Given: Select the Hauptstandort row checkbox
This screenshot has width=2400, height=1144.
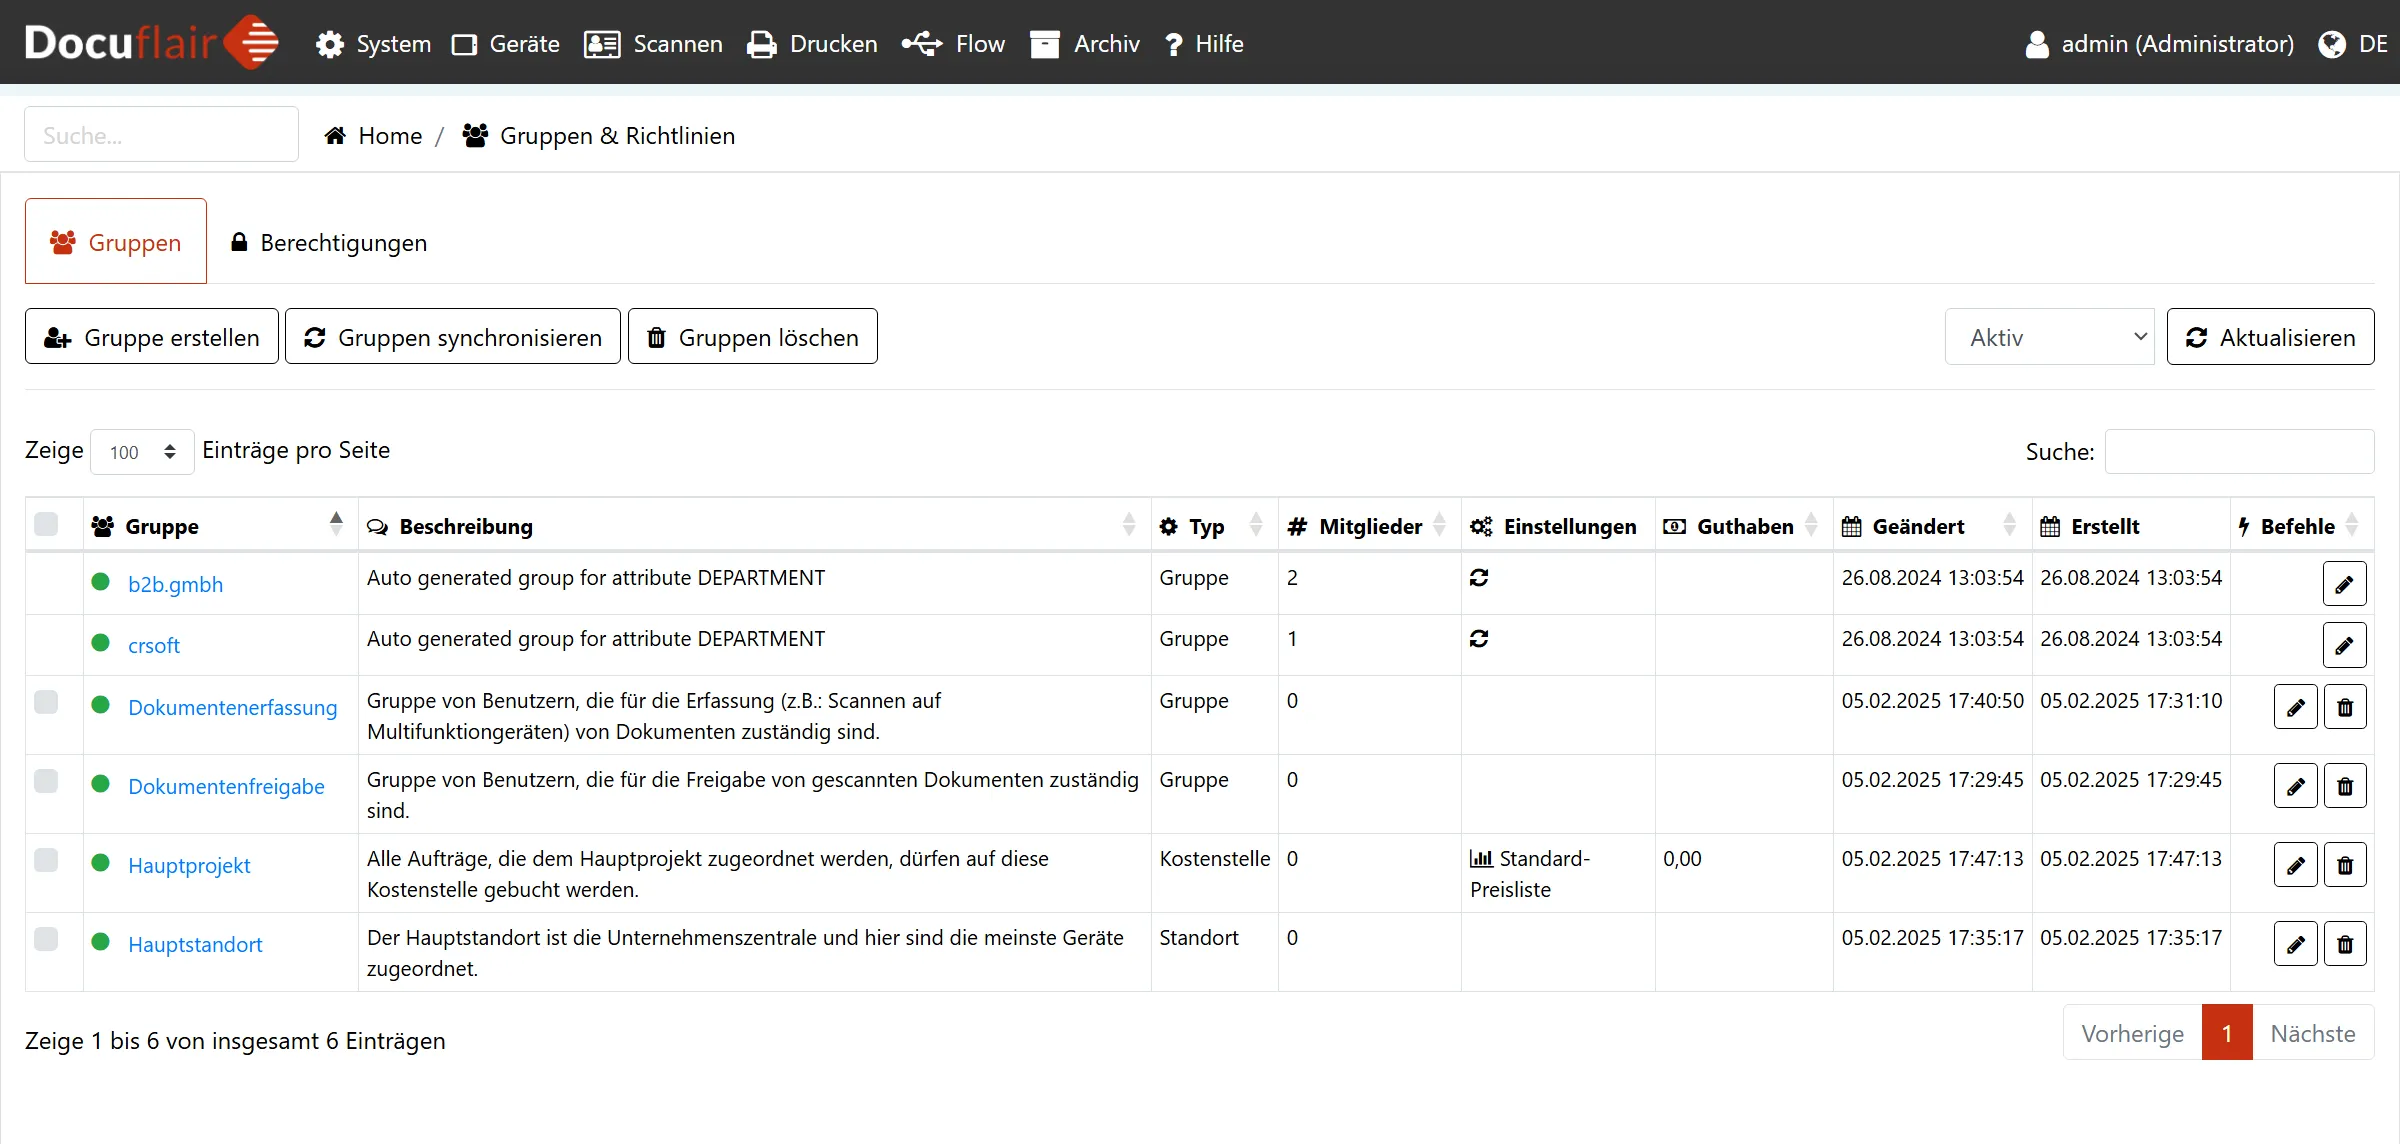Looking at the screenshot, I should [46, 939].
